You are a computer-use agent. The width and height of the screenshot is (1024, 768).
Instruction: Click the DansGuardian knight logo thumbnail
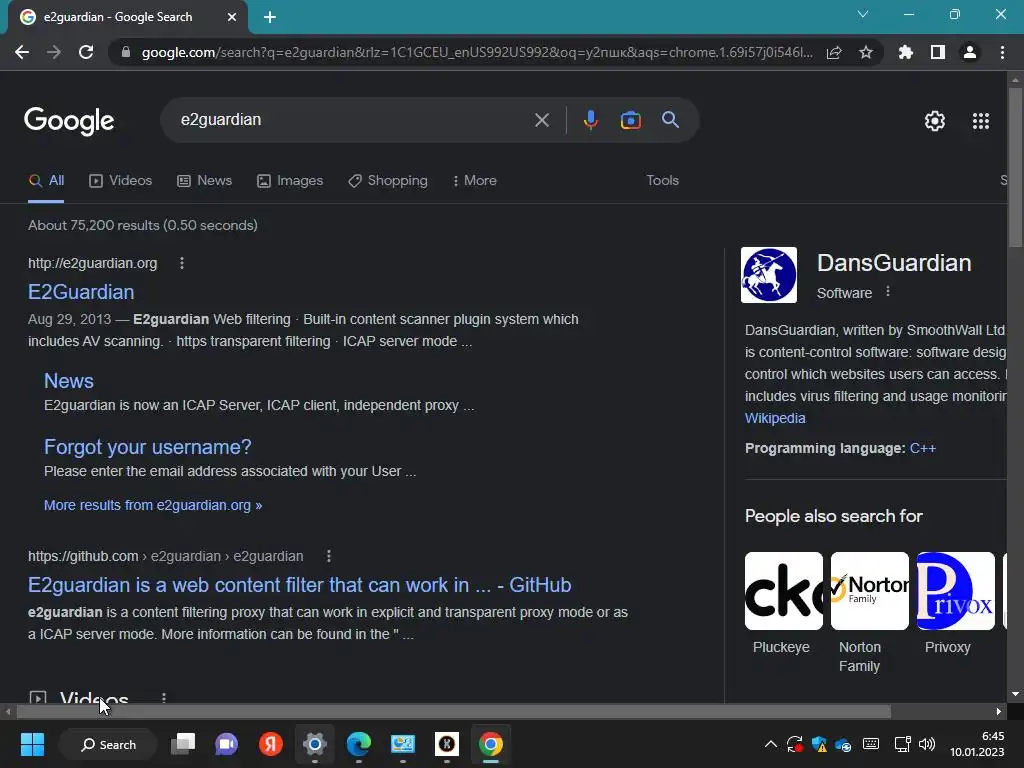click(x=769, y=275)
